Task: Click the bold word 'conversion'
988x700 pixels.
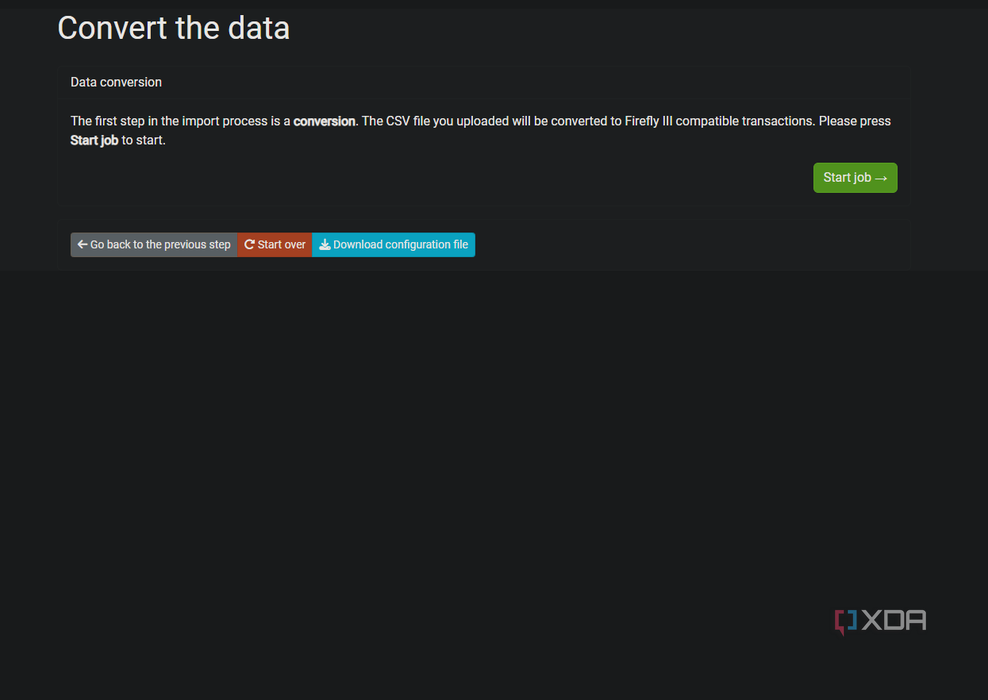Action: (325, 121)
